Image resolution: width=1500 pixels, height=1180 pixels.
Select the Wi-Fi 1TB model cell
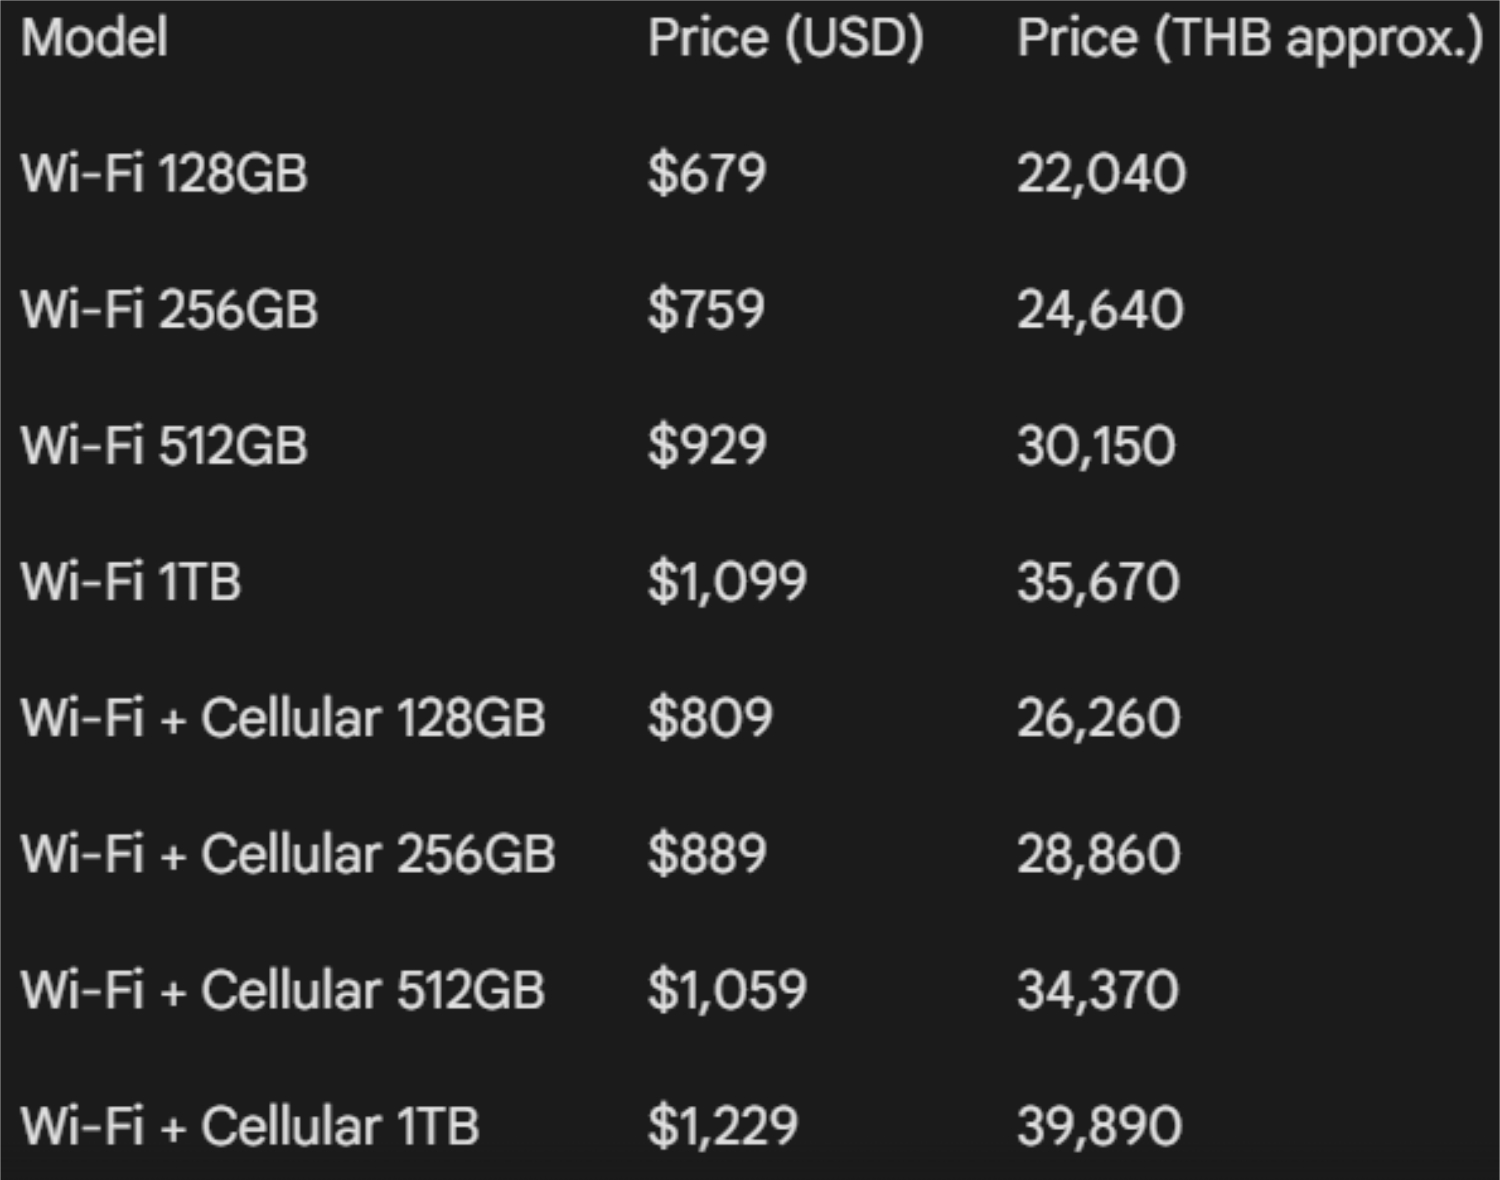pos(131,581)
